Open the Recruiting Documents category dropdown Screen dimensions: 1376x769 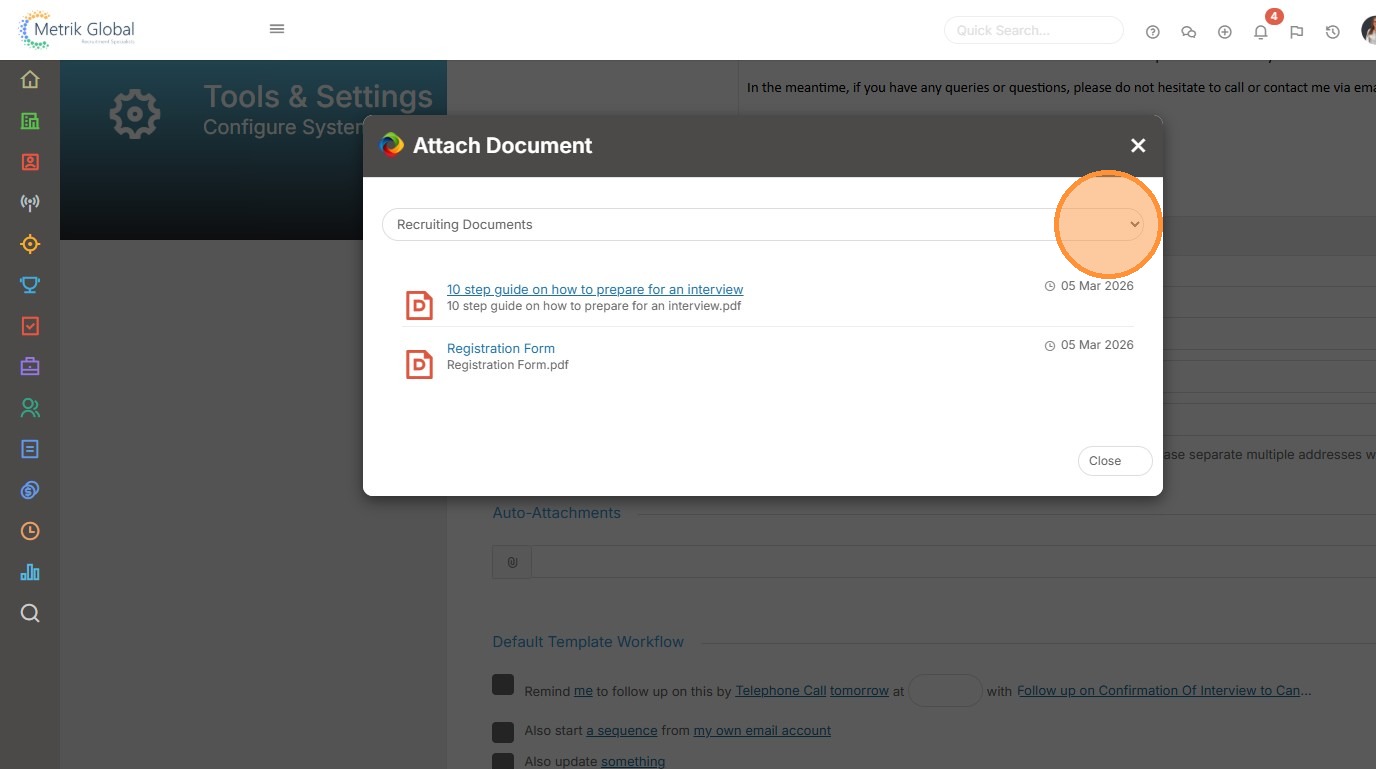coord(765,224)
